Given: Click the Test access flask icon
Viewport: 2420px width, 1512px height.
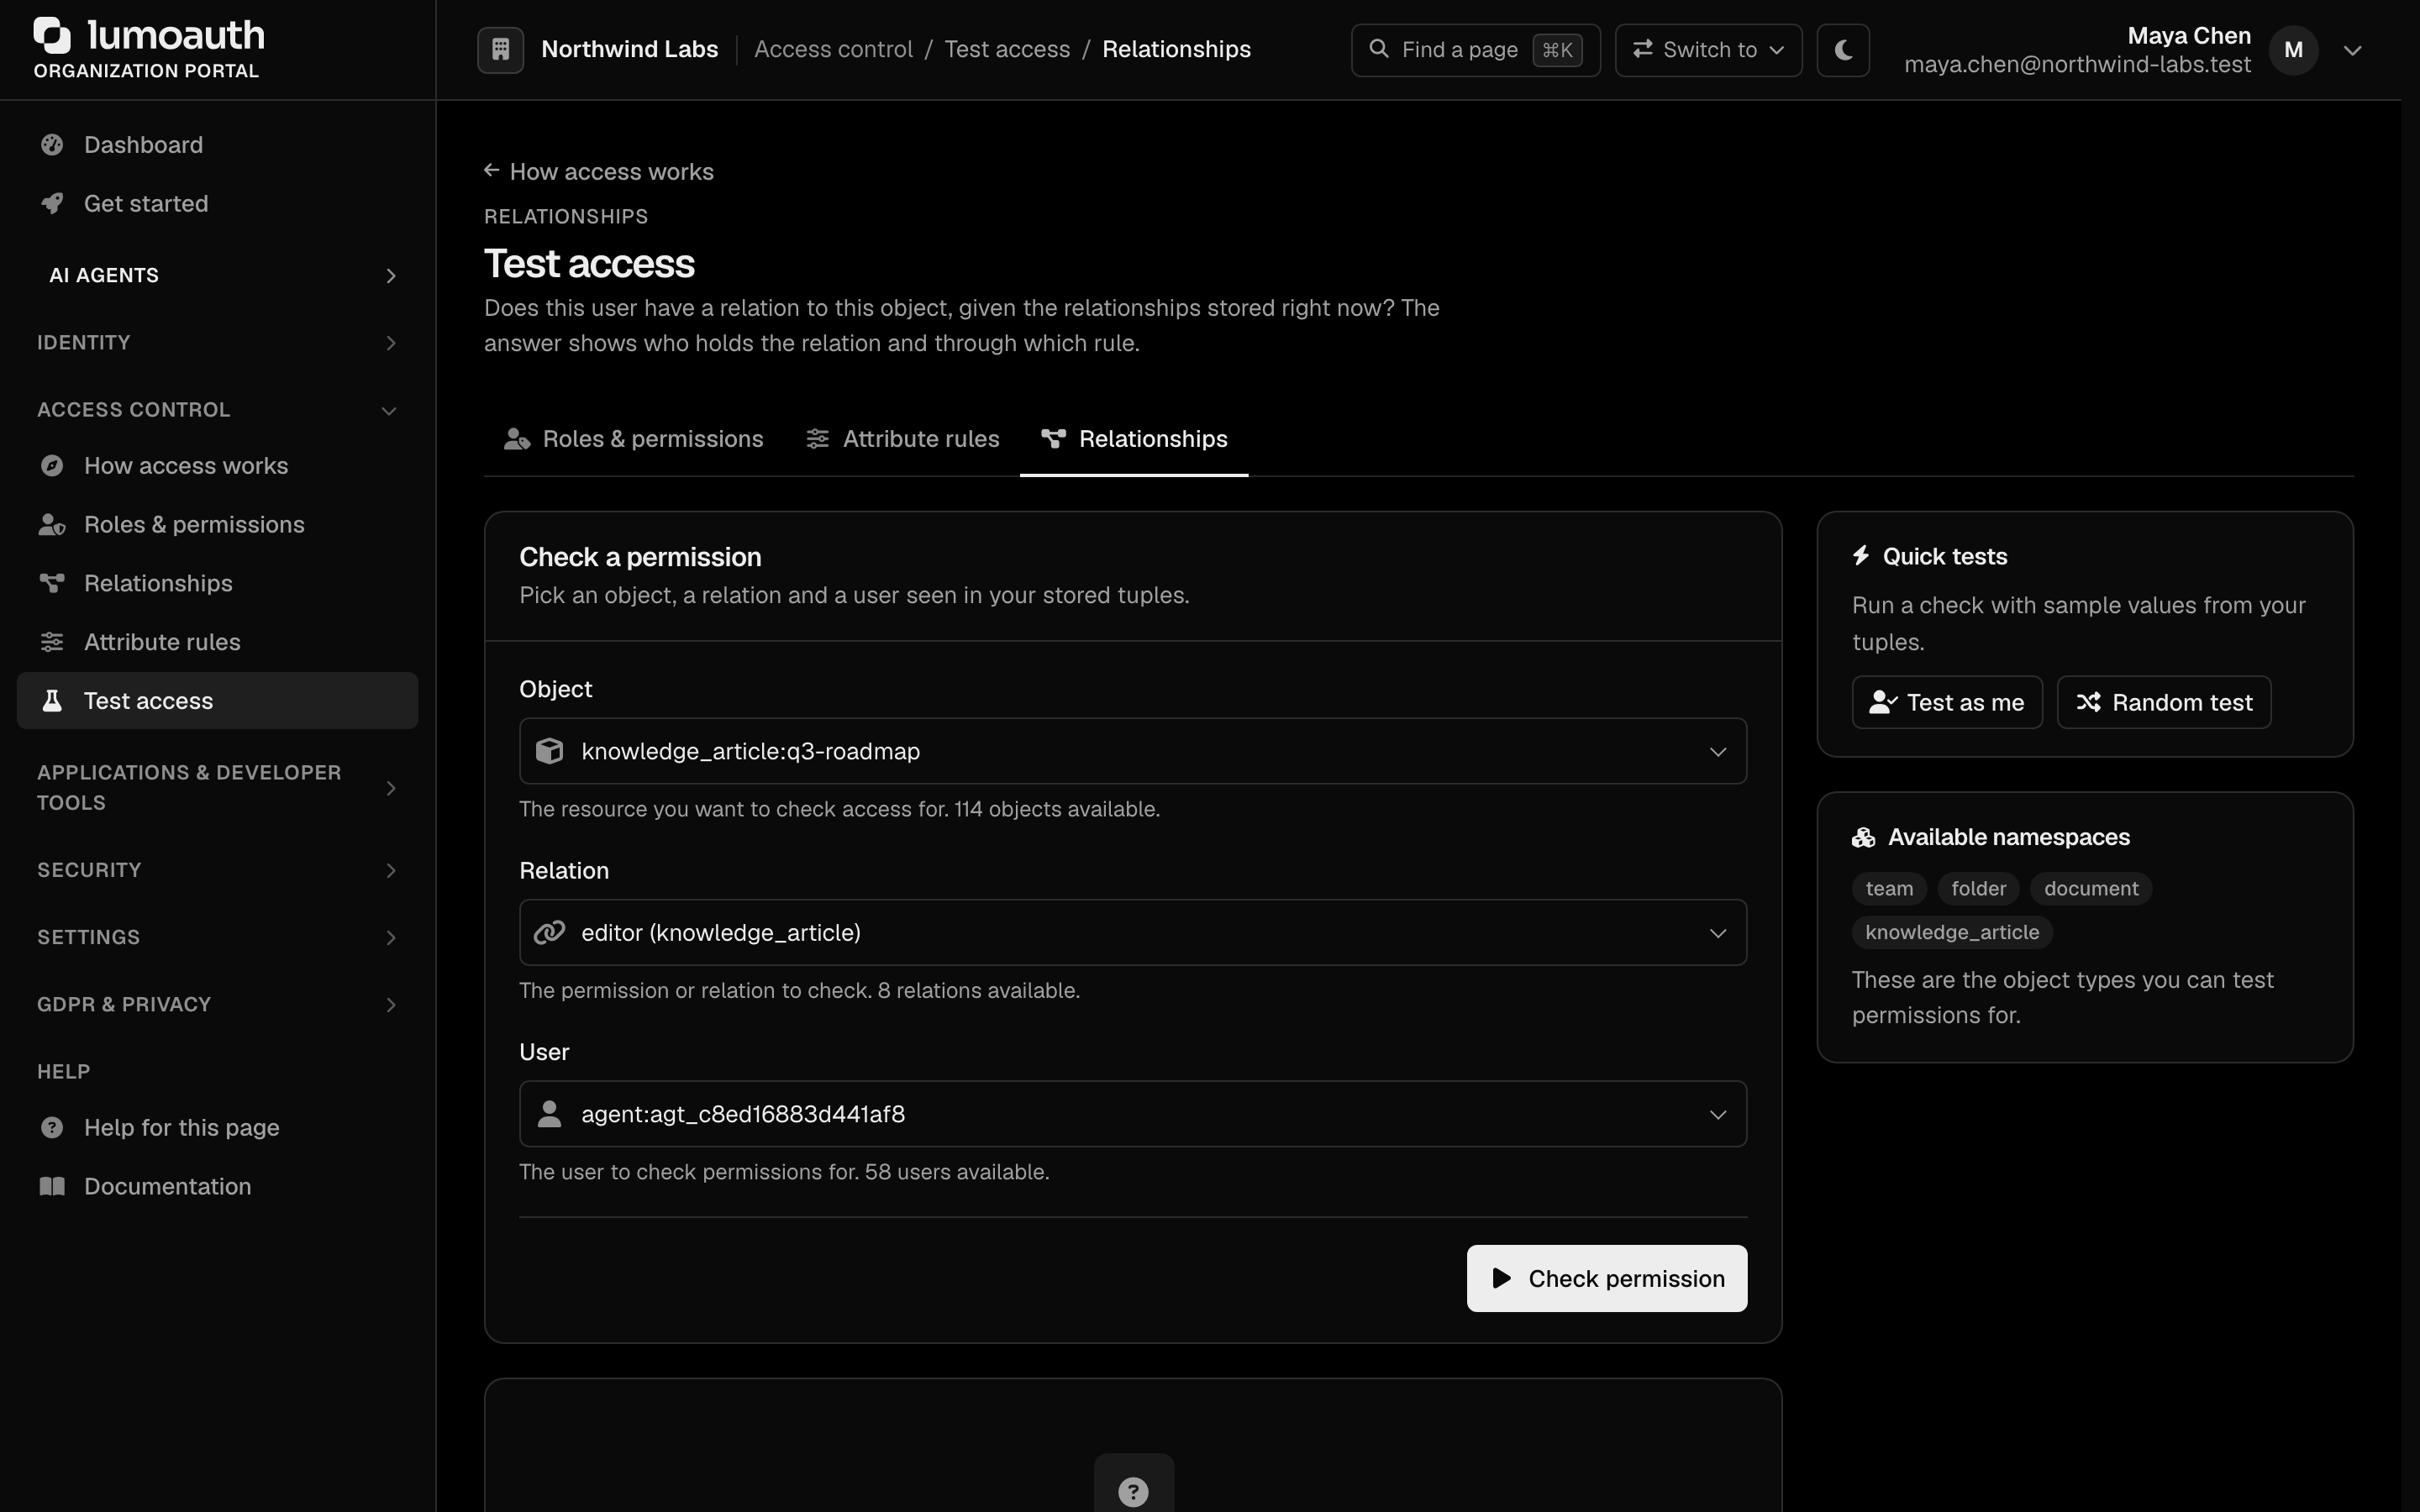Looking at the screenshot, I should 52,701.
